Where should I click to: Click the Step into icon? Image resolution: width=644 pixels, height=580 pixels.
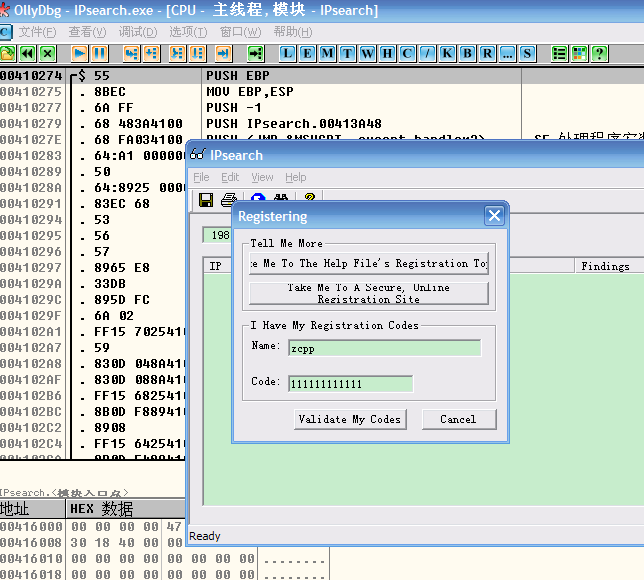point(131,54)
